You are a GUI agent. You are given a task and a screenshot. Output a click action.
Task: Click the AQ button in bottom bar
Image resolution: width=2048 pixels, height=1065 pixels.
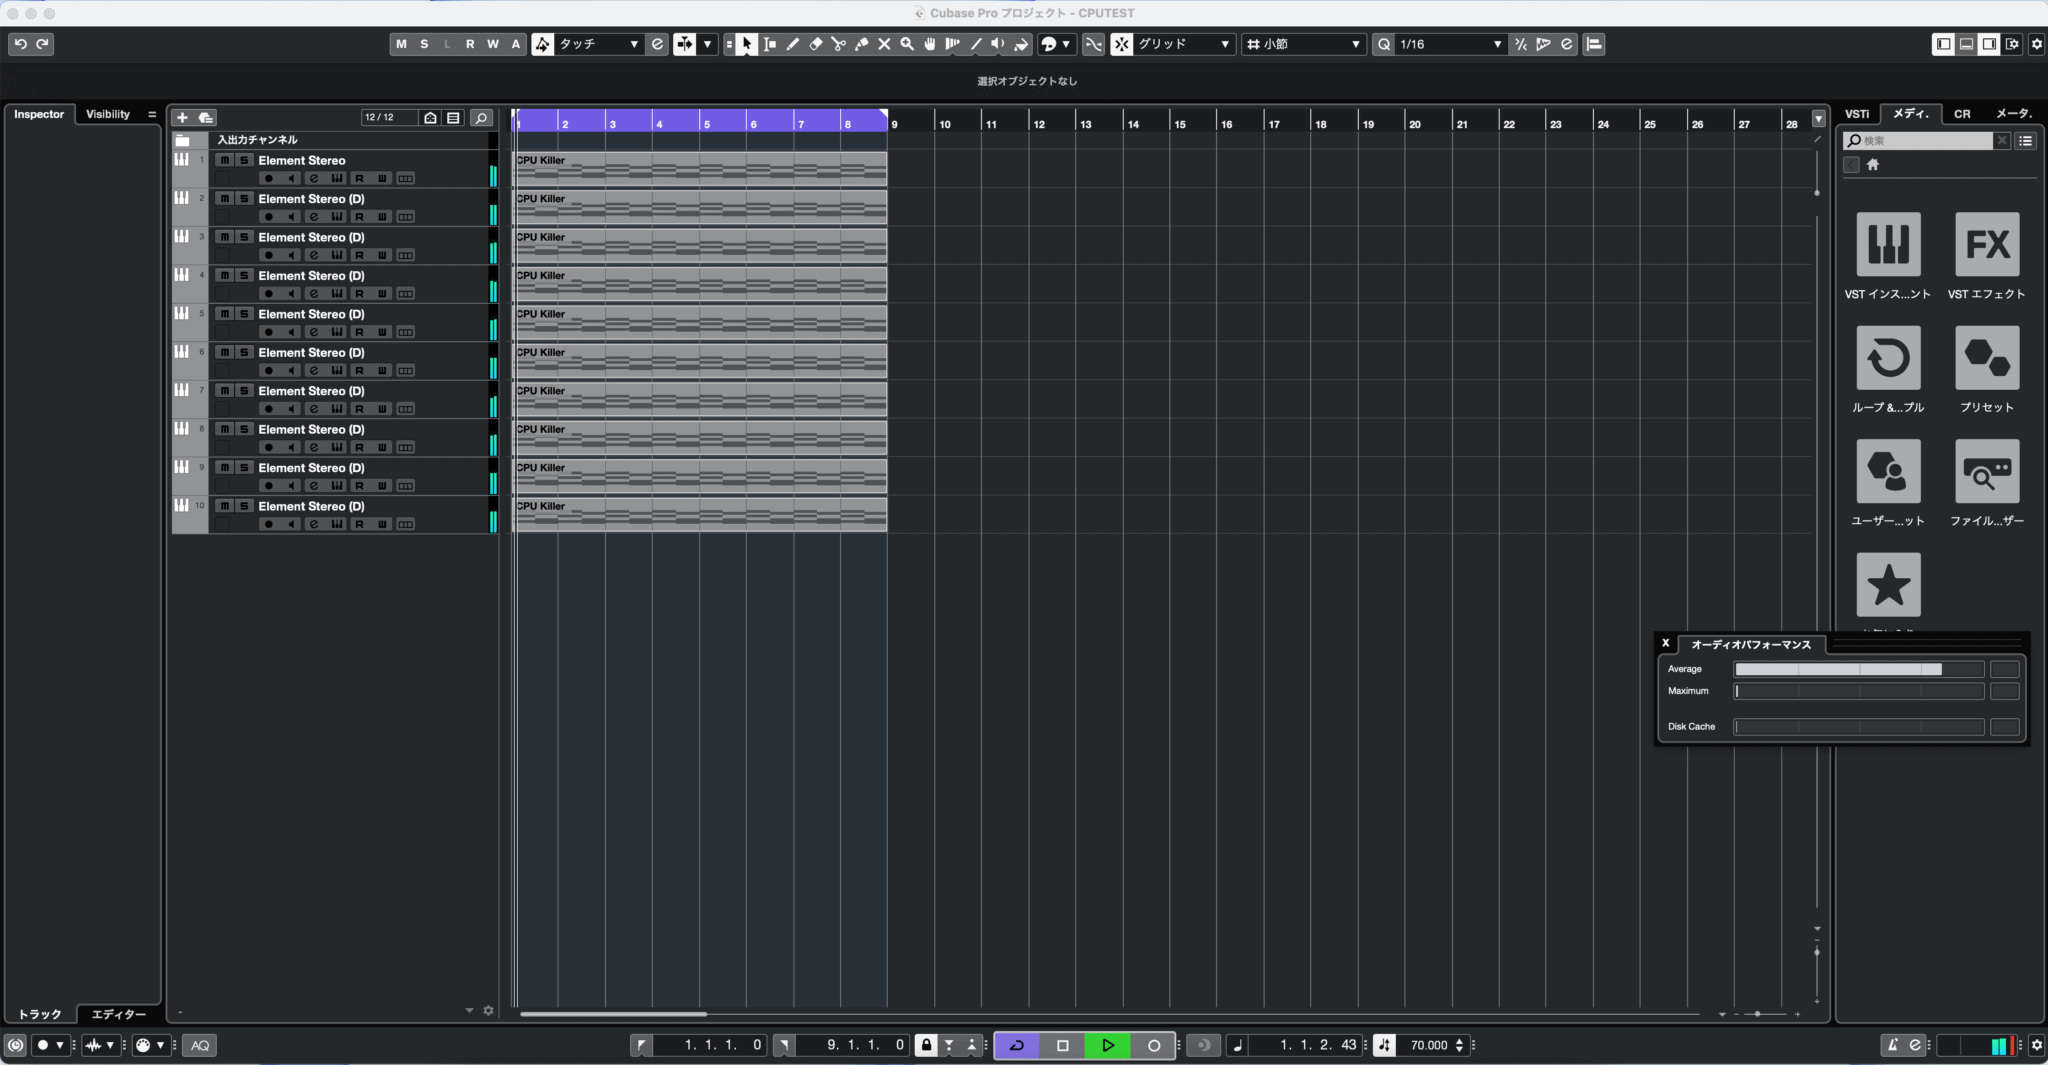pyautogui.click(x=200, y=1045)
